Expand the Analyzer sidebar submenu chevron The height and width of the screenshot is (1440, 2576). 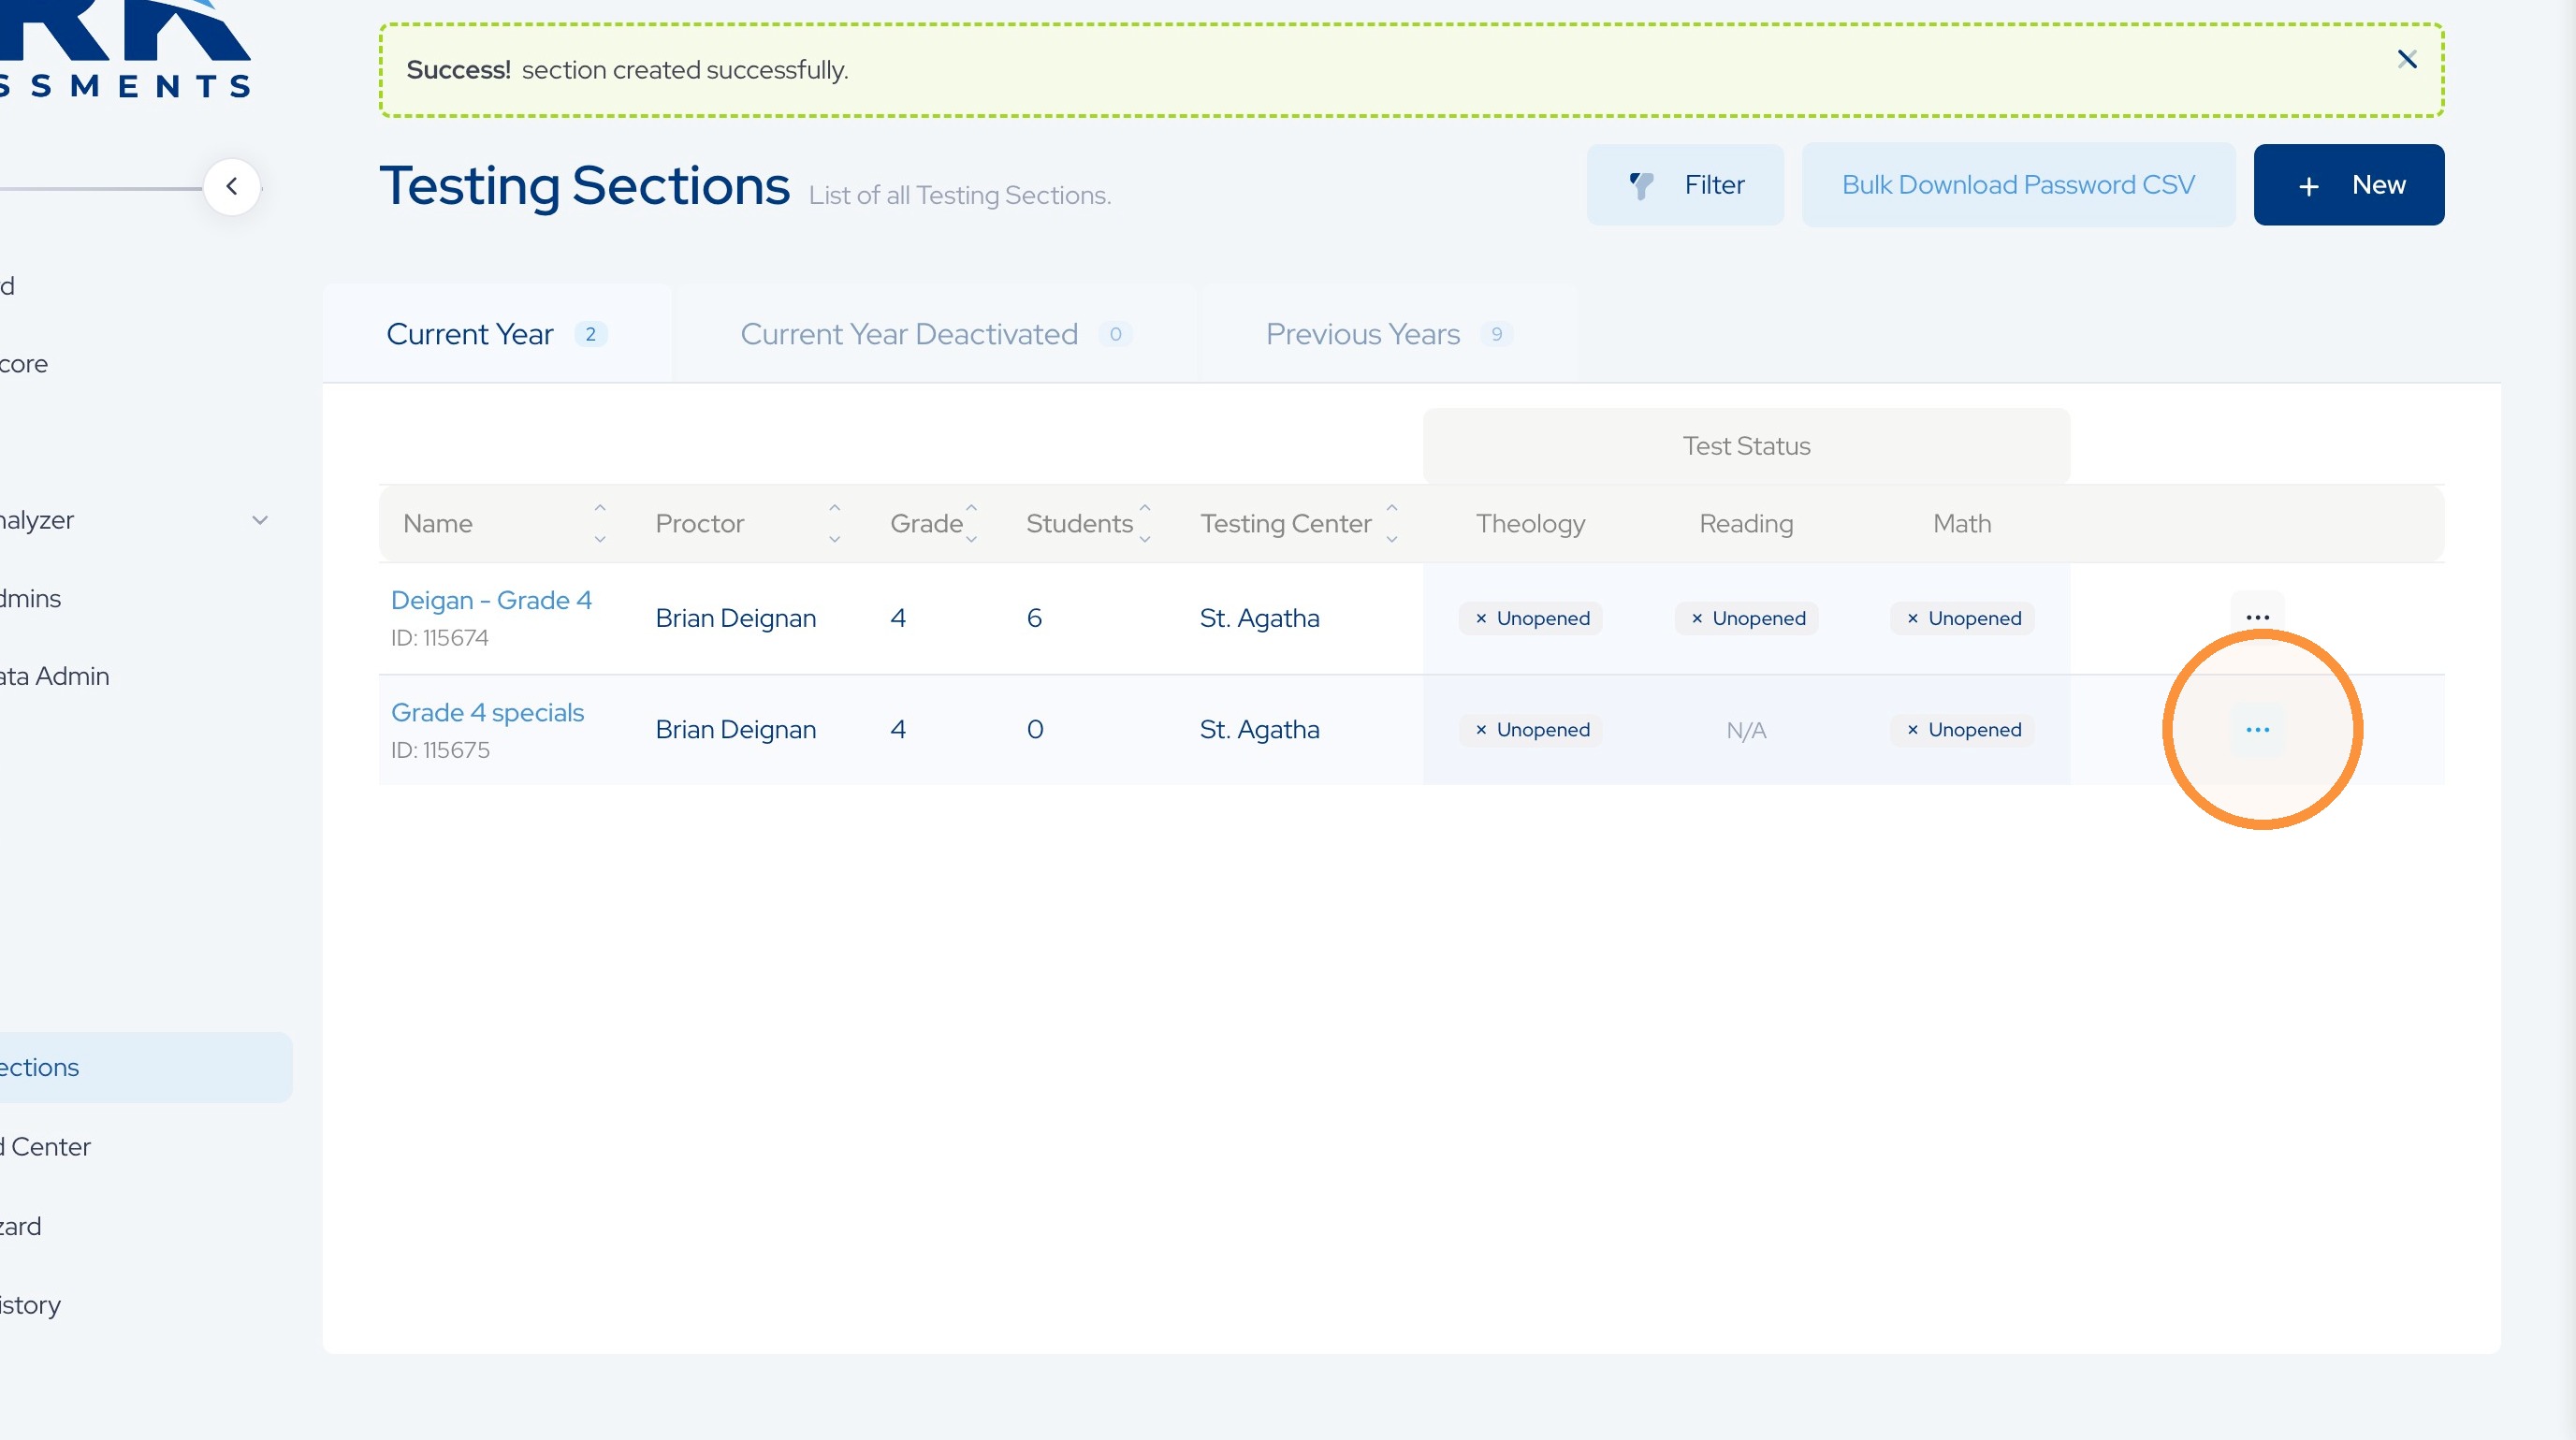[x=260, y=520]
